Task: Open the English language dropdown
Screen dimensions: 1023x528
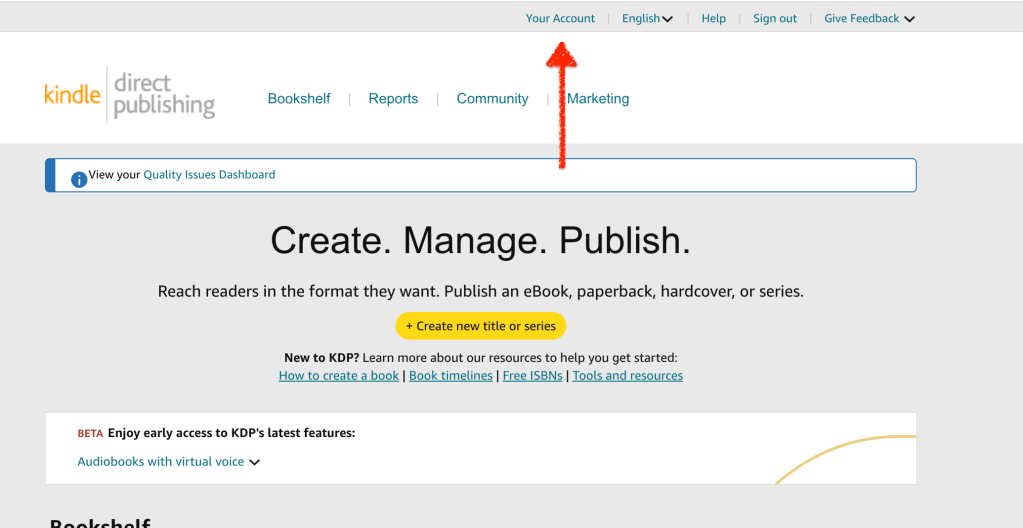Action: coord(647,18)
